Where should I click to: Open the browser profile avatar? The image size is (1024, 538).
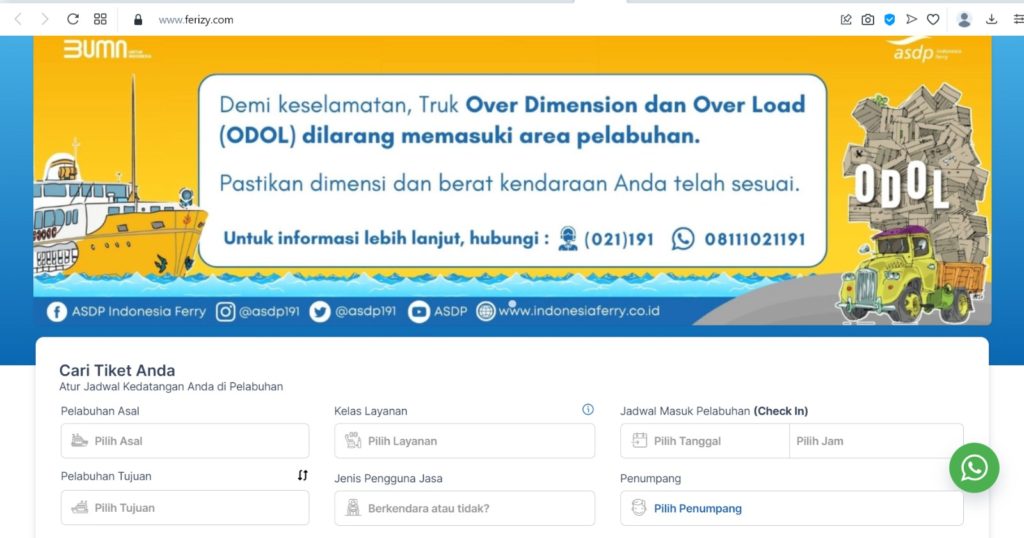pyautogui.click(x=964, y=20)
